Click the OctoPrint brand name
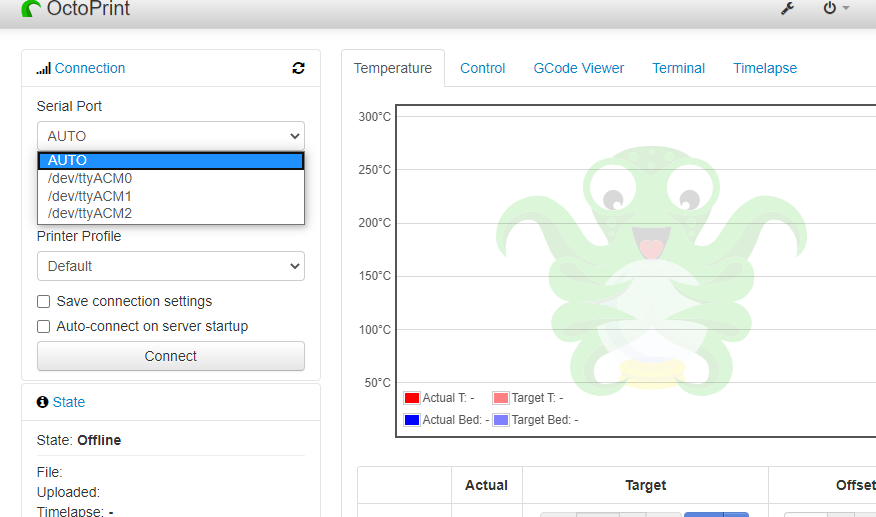 pyautogui.click(x=88, y=8)
